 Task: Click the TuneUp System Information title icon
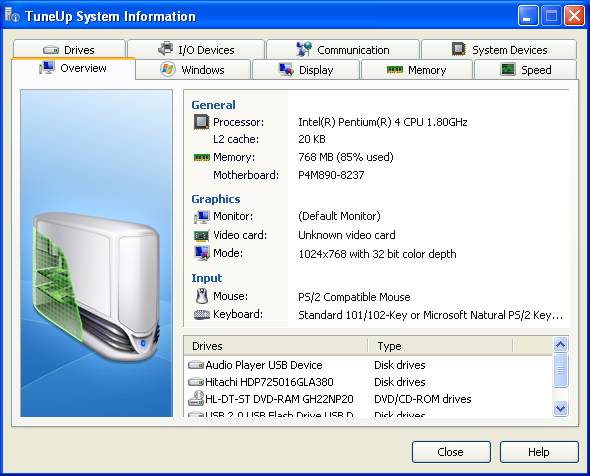[12, 15]
